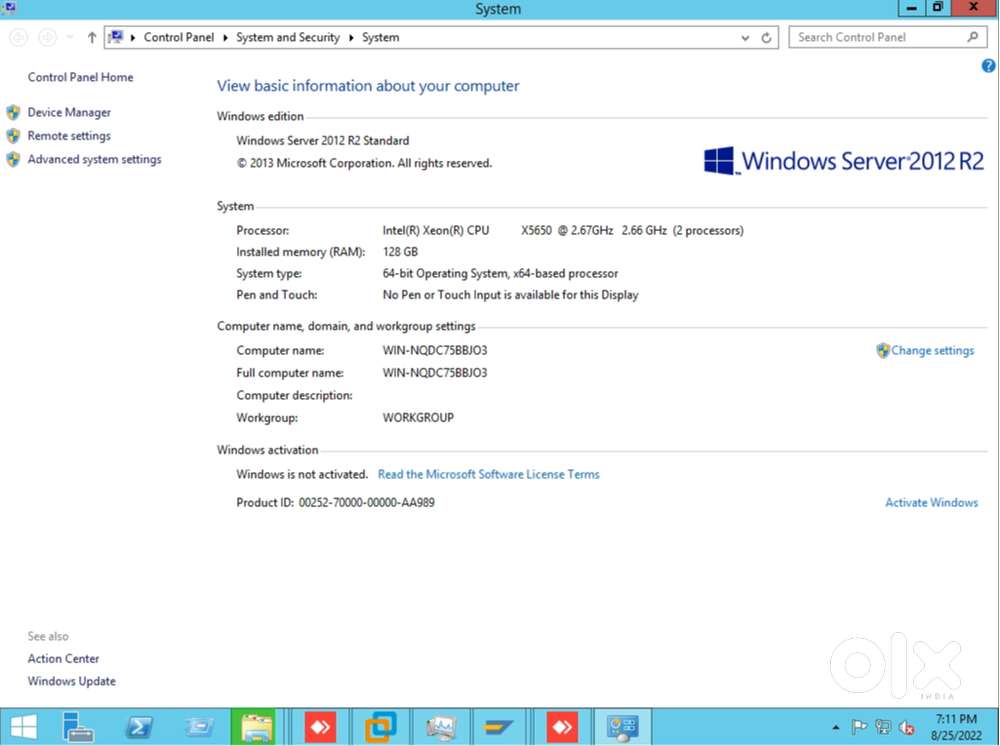The height and width of the screenshot is (746, 1000).
Task: Click the Windows Start button
Action: tap(22, 727)
